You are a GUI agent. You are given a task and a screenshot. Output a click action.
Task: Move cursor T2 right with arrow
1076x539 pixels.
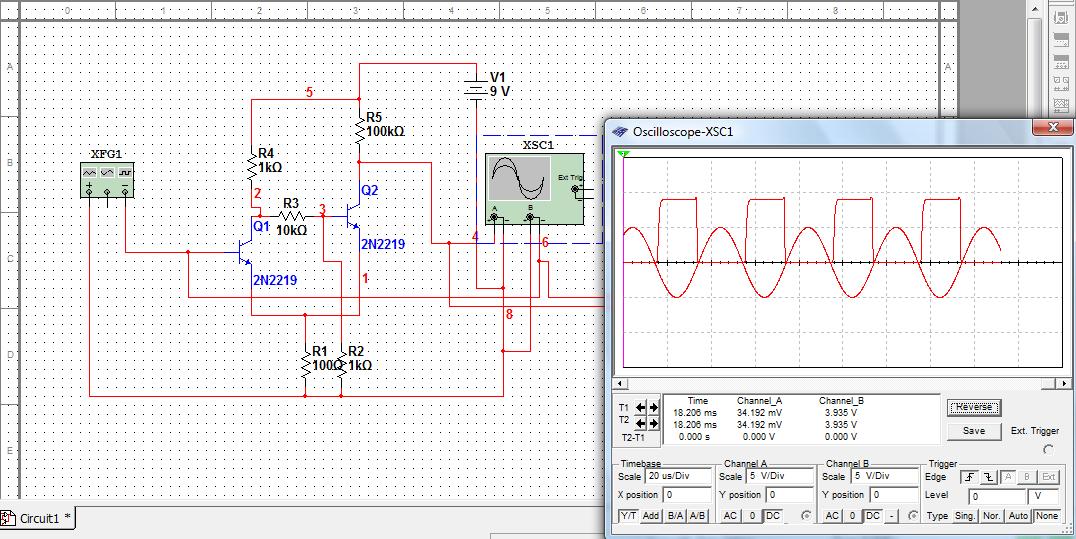tap(654, 422)
